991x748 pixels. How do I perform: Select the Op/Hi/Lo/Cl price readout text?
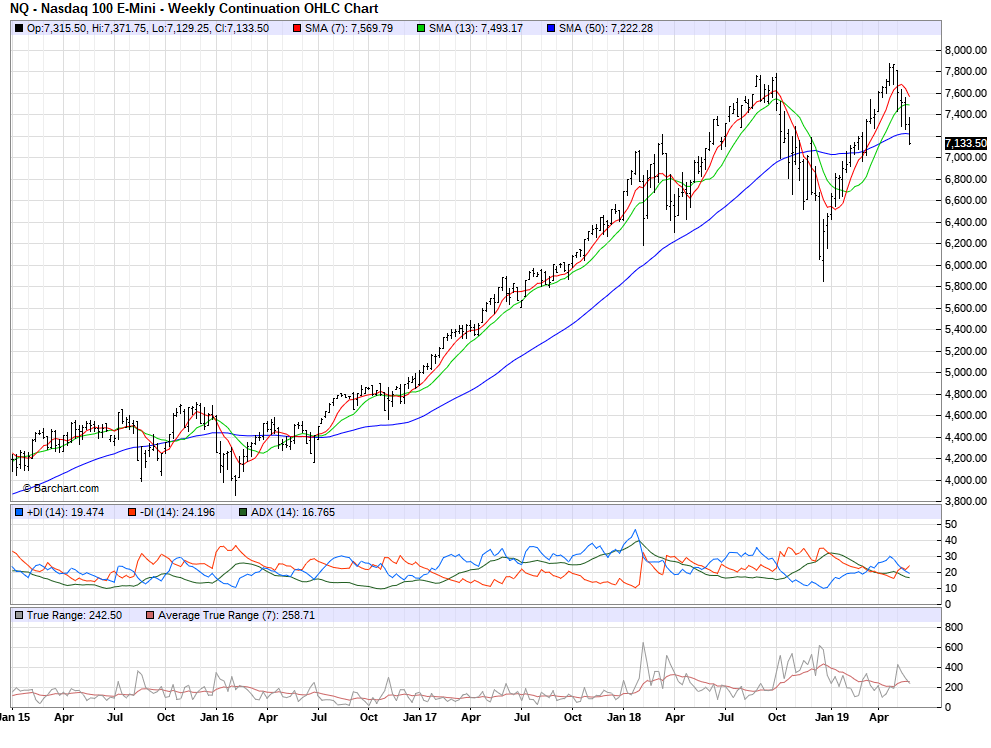pyautogui.click(x=148, y=28)
